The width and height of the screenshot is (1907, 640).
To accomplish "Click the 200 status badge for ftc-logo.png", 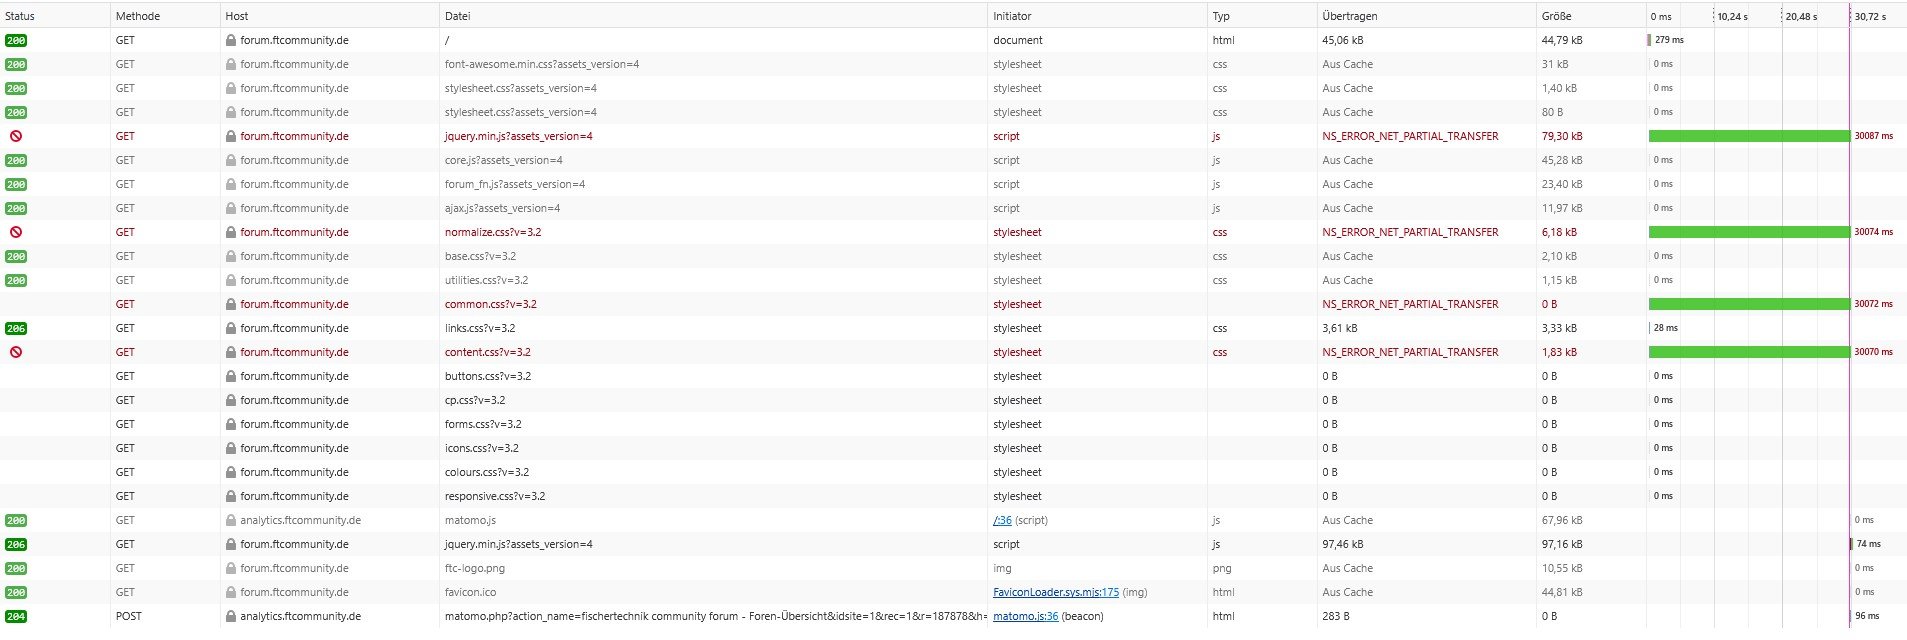I will pyautogui.click(x=16, y=568).
